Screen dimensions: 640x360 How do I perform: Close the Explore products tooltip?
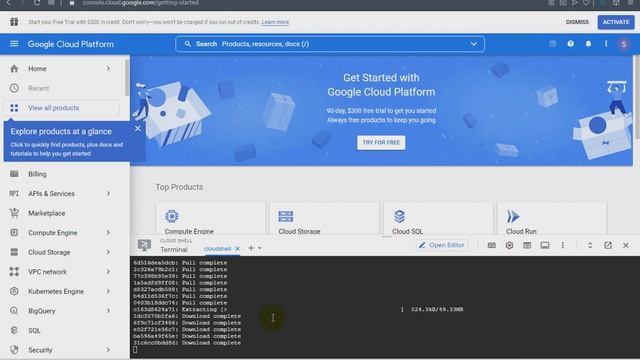tap(138, 128)
